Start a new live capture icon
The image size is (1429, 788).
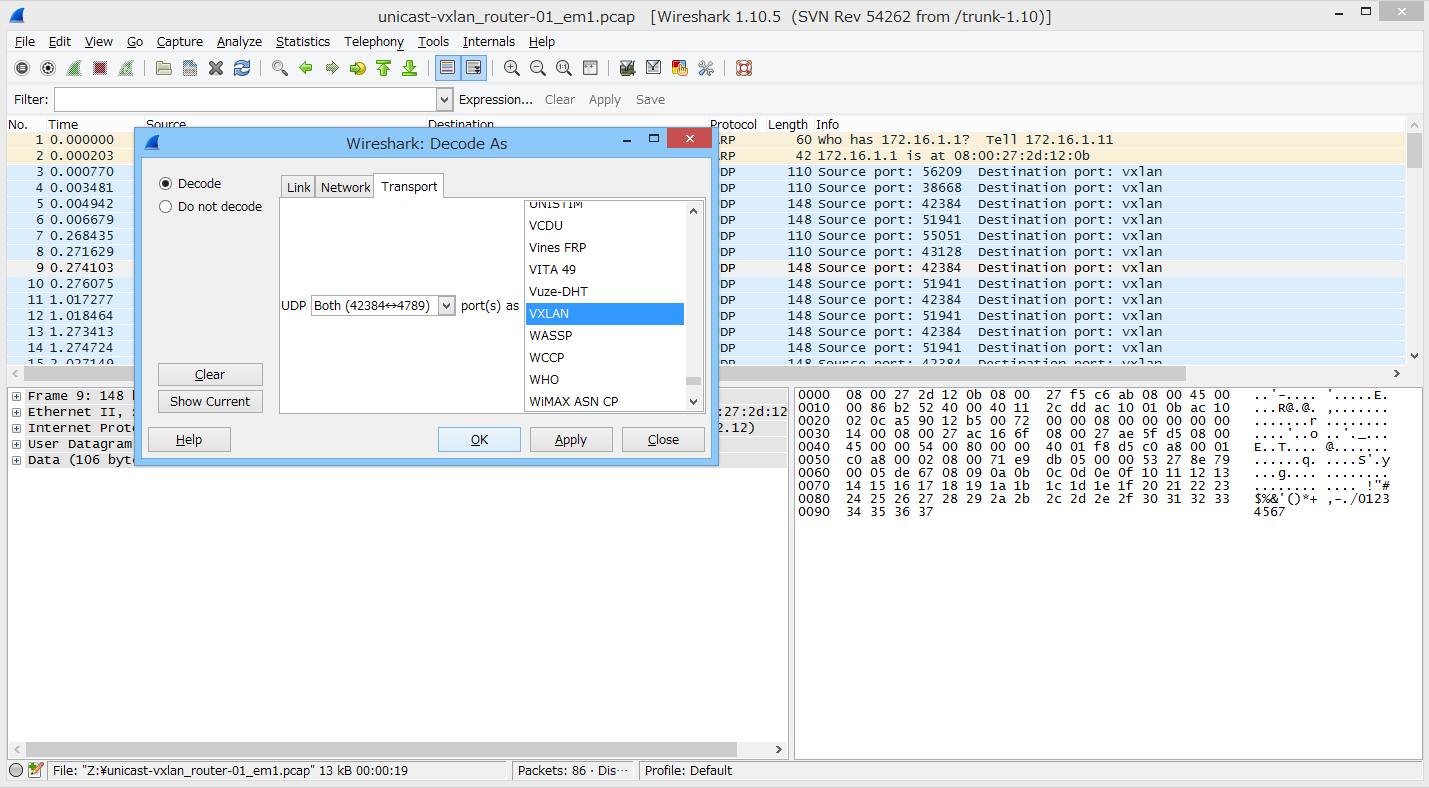click(74, 68)
